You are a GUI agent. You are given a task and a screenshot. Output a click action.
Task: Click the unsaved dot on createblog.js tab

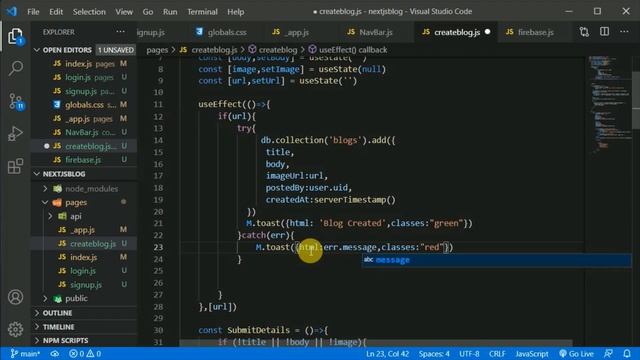487,32
